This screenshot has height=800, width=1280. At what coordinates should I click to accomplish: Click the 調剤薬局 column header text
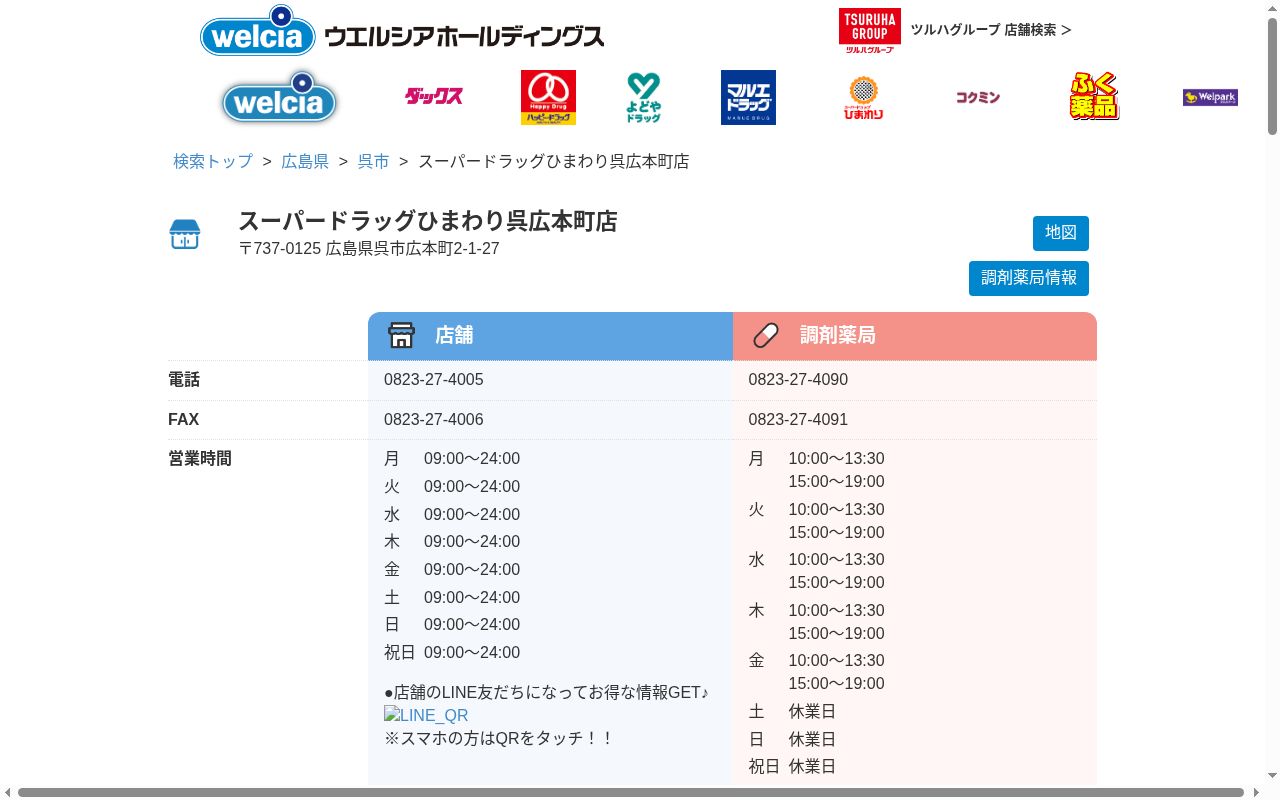[838, 335]
